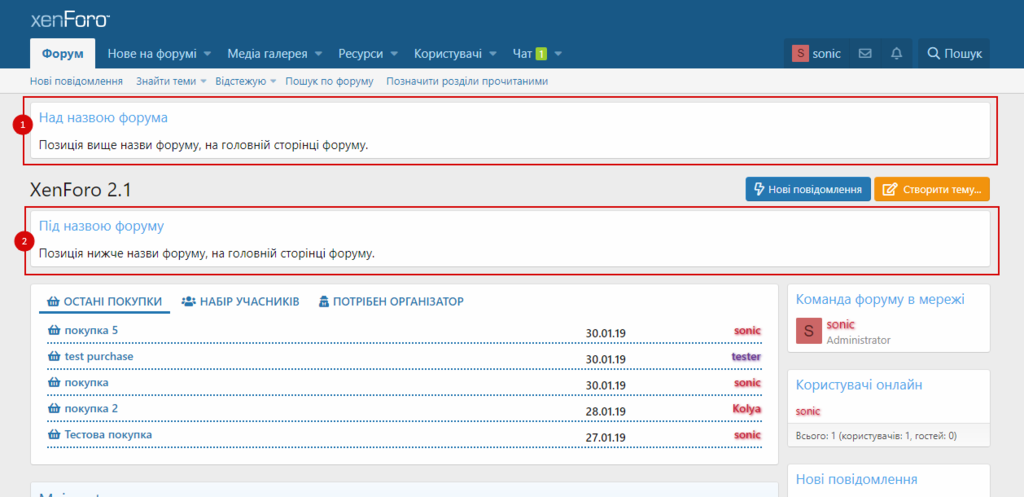
Task: Expand the 'Медіа галерея' dropdown arrow
Action: coord(318,53)
